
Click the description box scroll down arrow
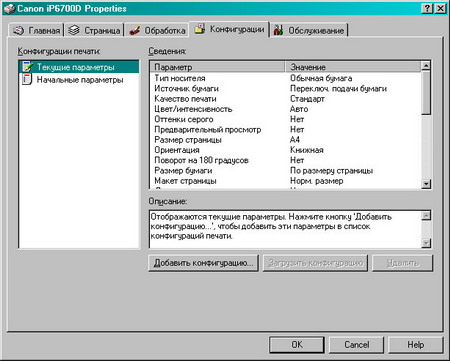coord(426,243)
